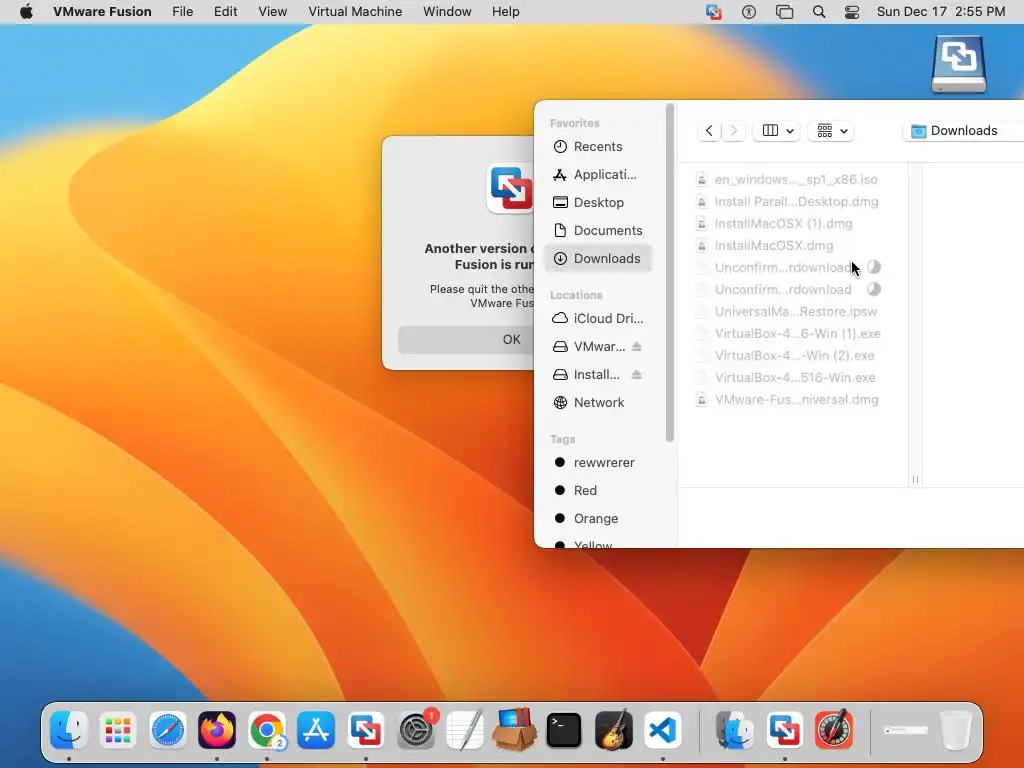
Task: Open the Window menu
Action: (447, 12)
